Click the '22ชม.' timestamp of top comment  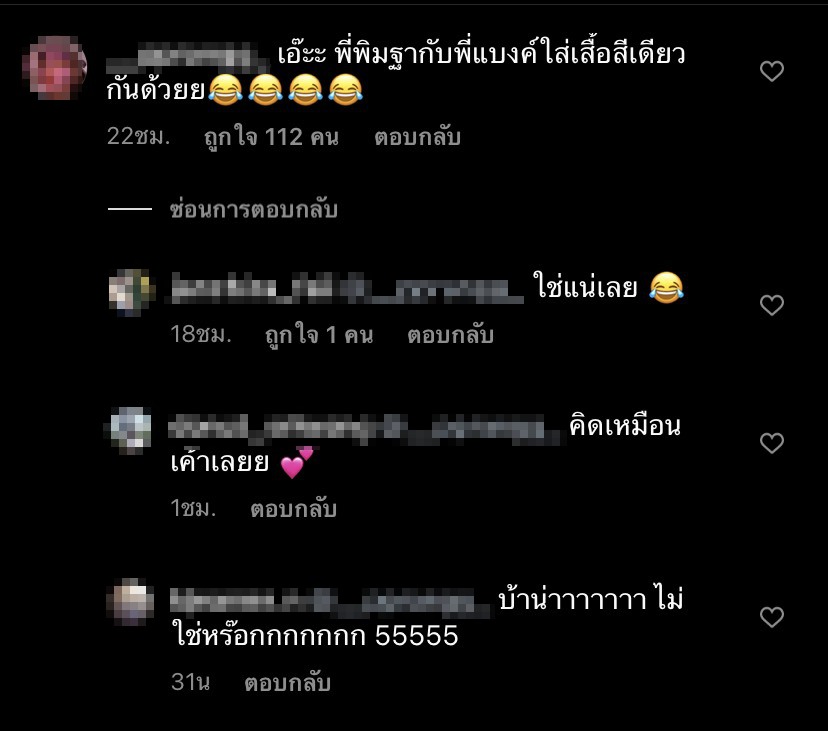coord(139,137)
